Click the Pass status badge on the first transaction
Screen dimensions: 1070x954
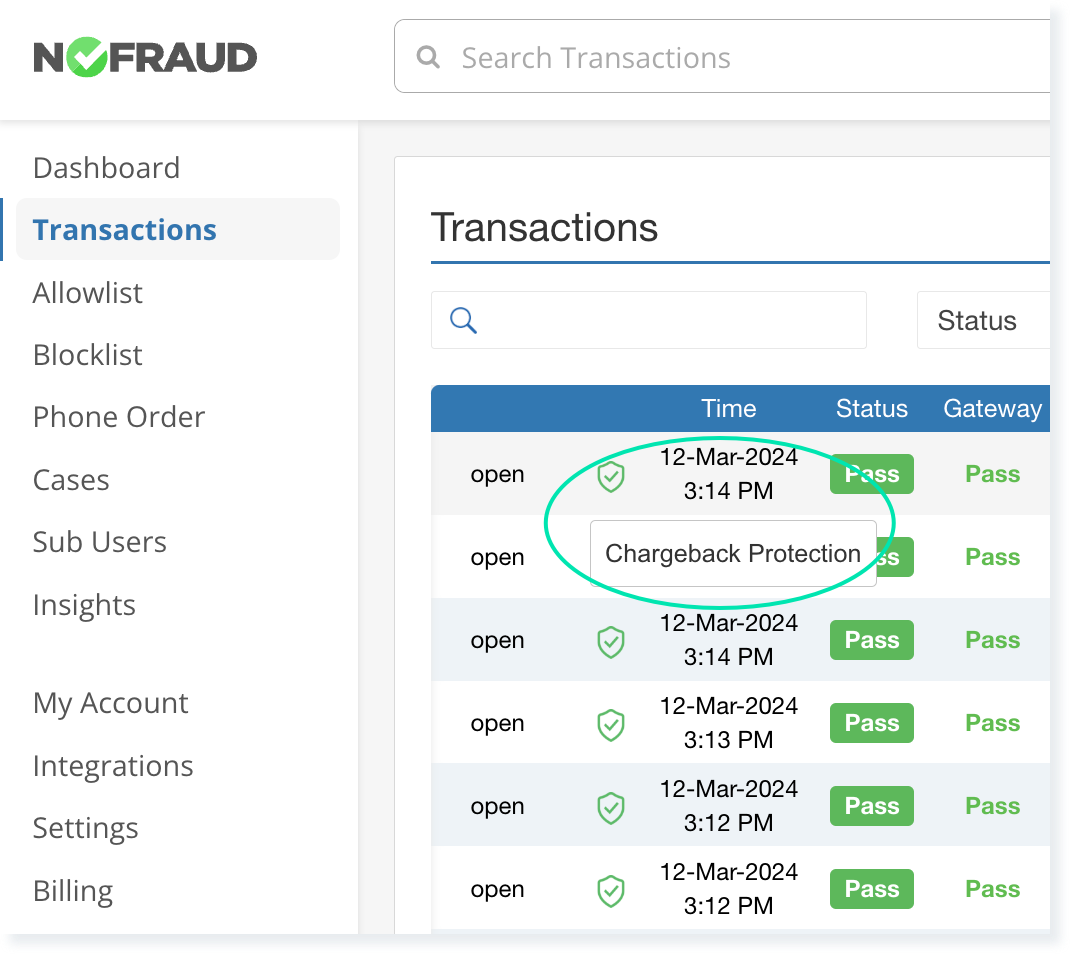point(871,474)
